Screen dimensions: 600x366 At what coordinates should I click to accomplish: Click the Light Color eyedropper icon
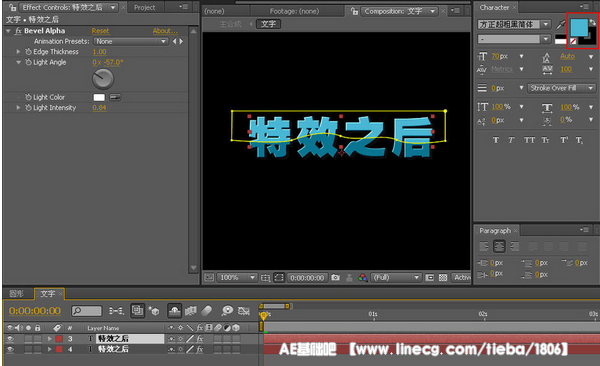pos(115,97)
